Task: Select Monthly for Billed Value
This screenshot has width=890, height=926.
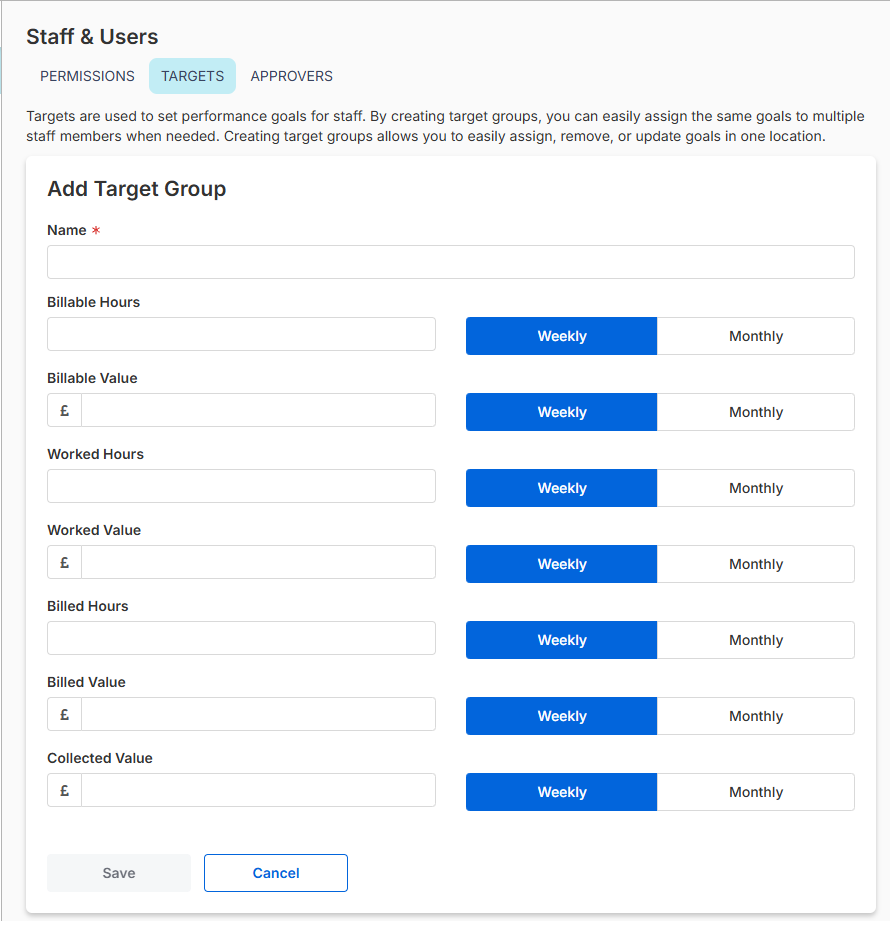Action: 755,716
